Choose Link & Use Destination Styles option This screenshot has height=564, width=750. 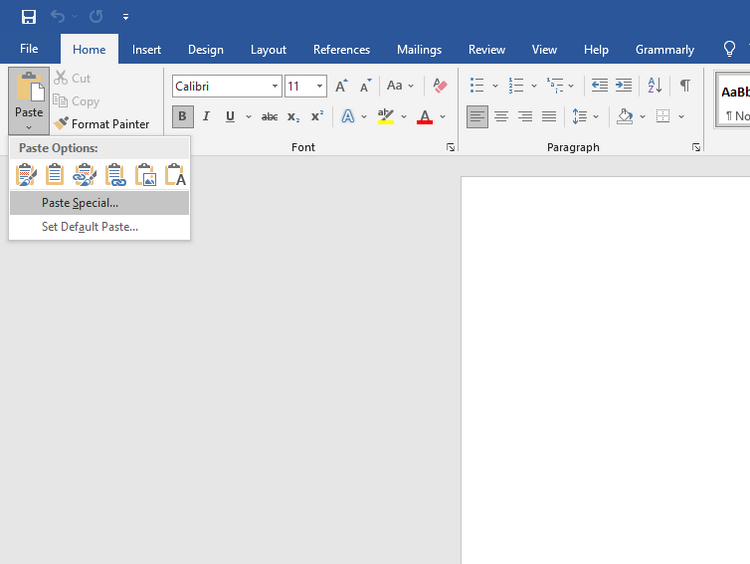coord(115,175)
